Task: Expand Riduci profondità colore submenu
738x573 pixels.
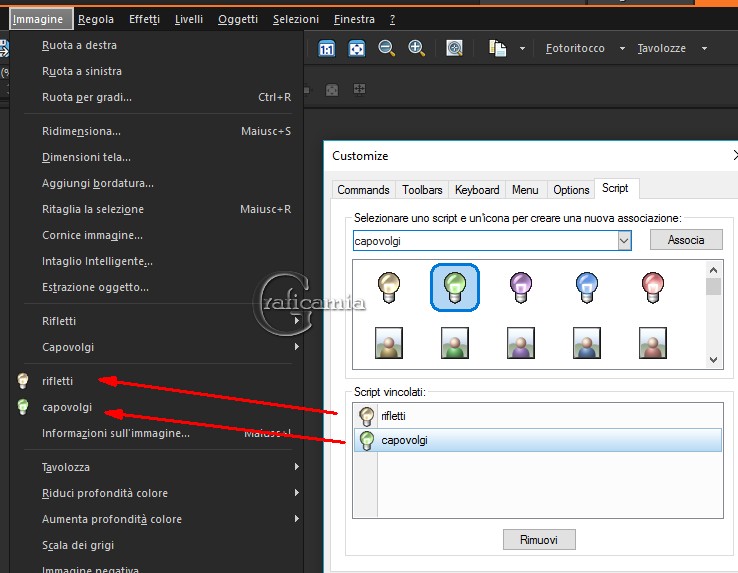Action: 297,492
